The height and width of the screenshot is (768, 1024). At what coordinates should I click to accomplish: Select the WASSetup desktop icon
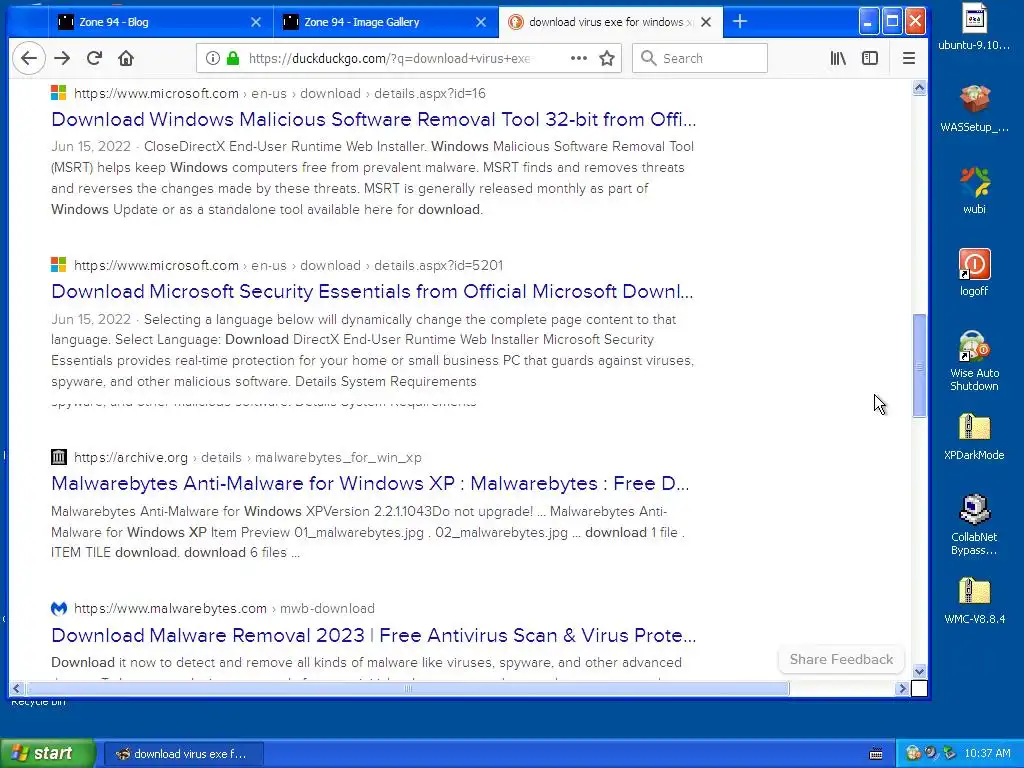pyautogui.click(x=974, y=109)
